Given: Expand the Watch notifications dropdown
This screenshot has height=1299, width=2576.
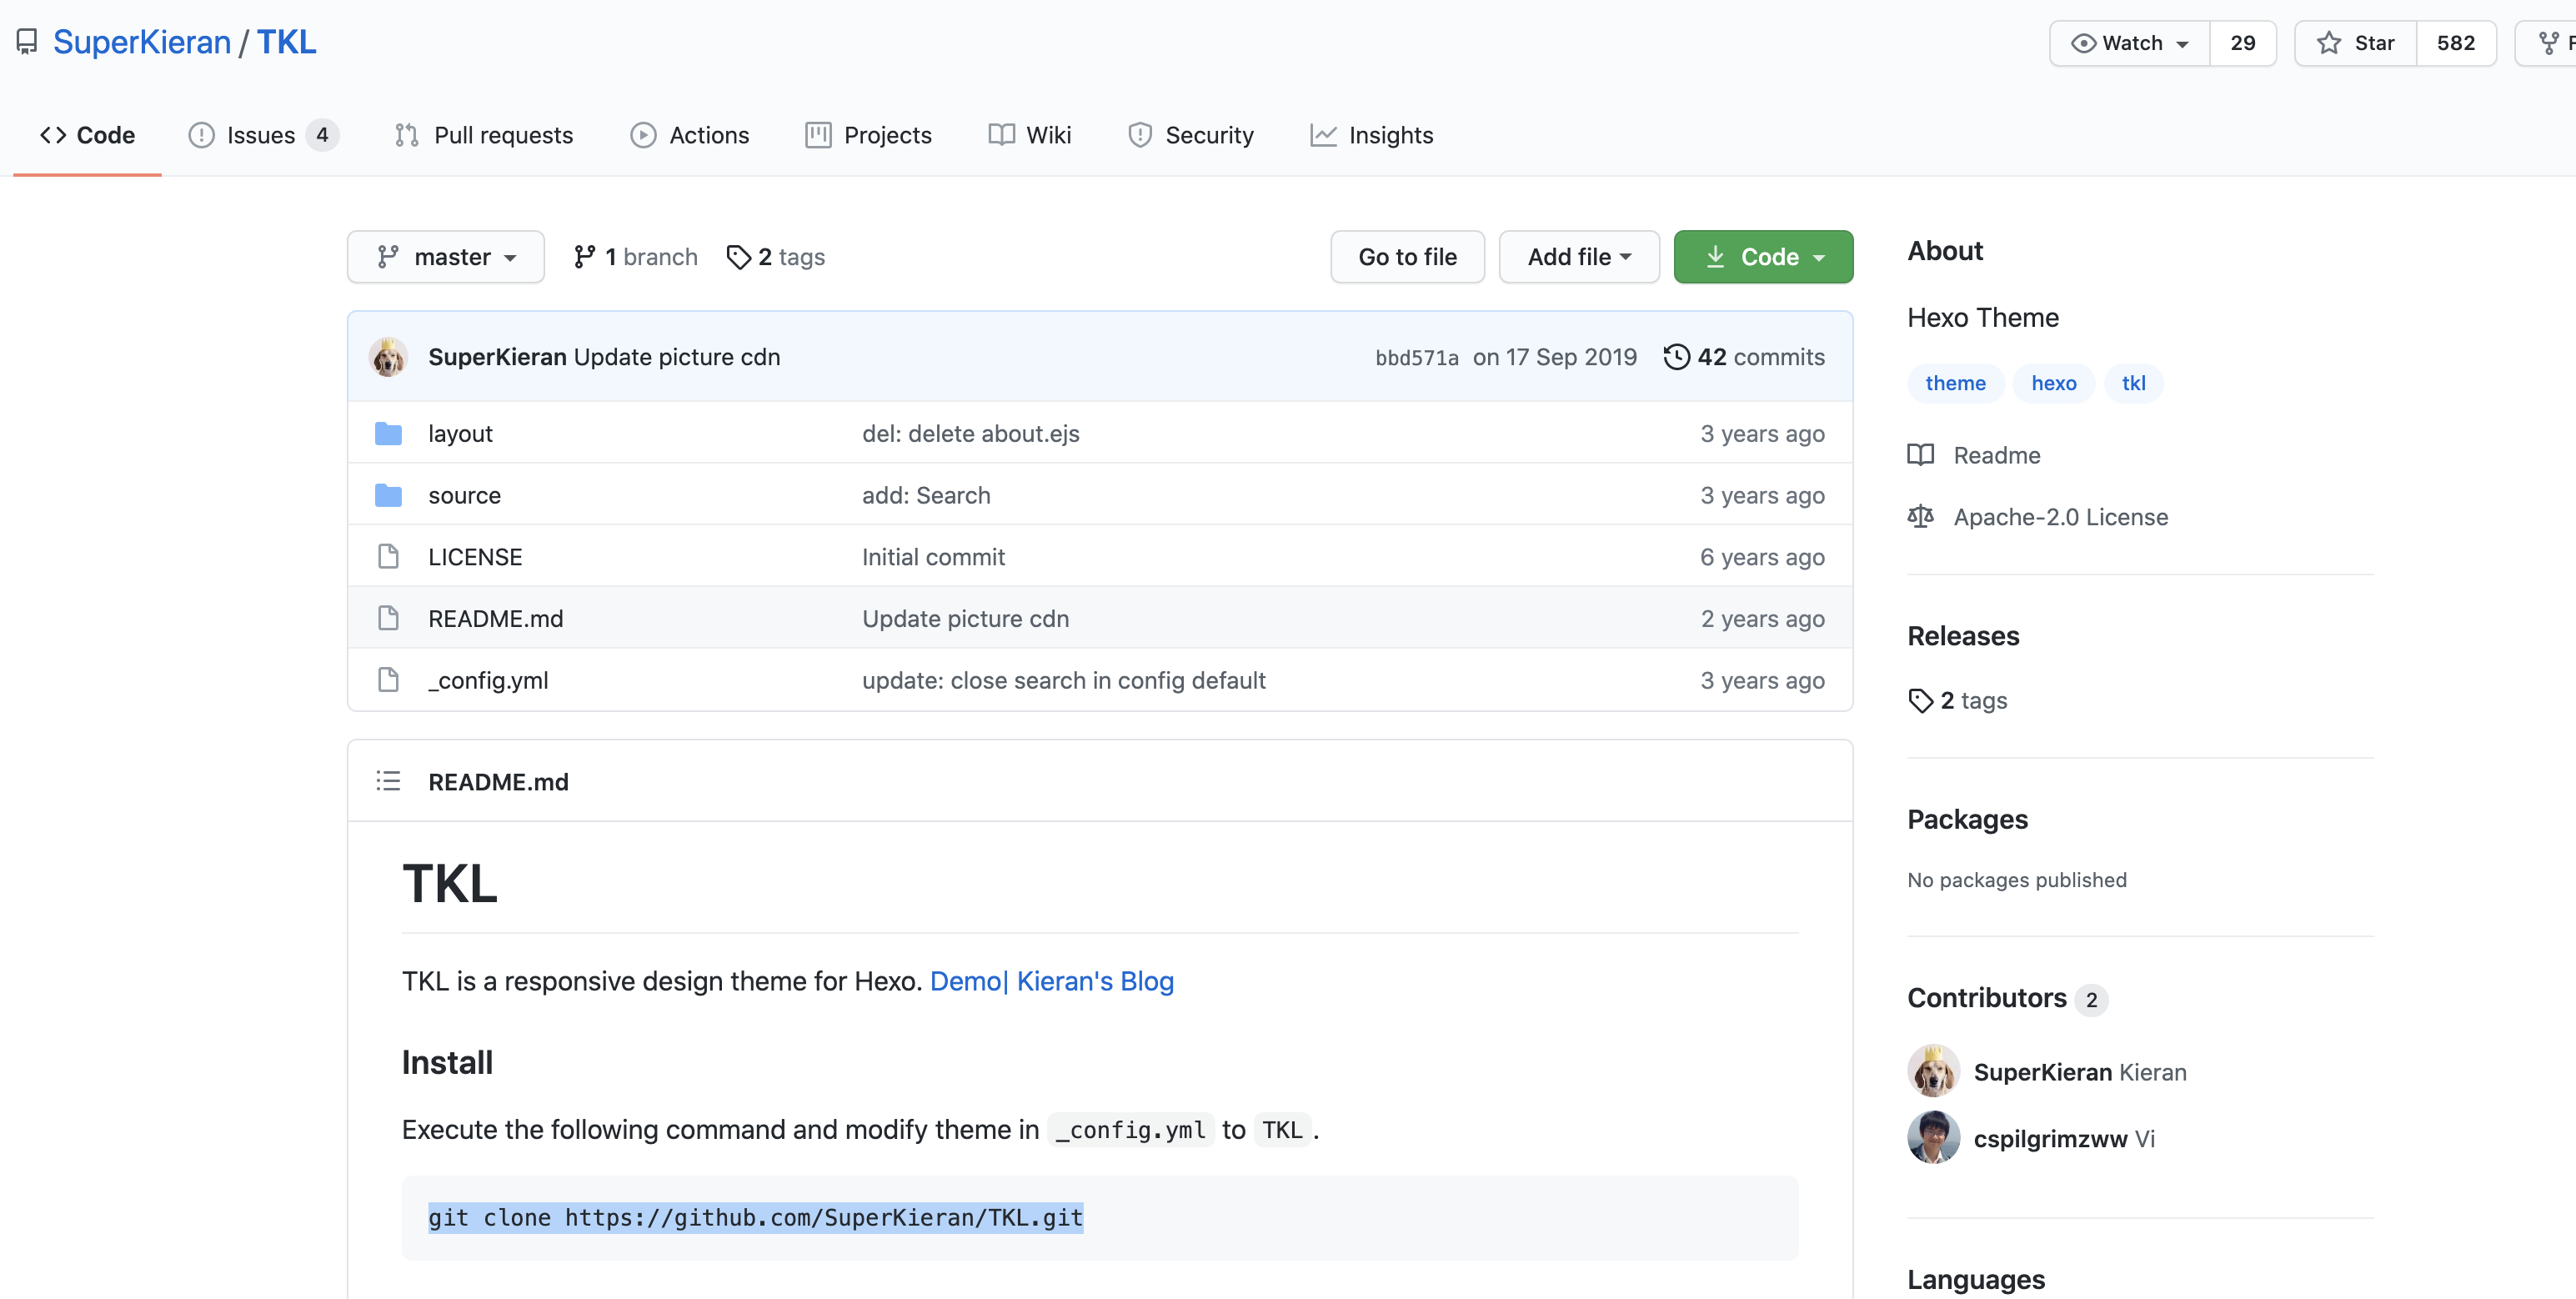Looking at the screenshot, I should 2130,43.
